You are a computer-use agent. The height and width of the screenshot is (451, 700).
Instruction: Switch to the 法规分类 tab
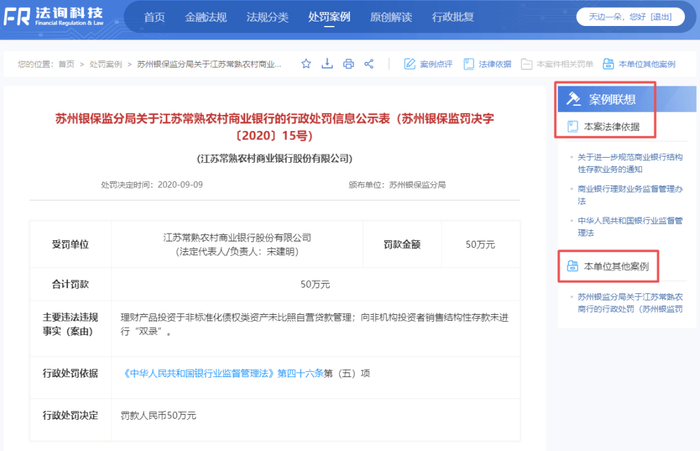[267, 17]
